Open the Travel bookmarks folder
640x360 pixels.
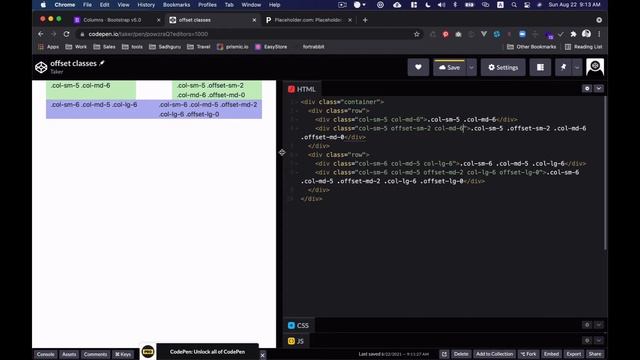pyautogui.click(x=198, y=47)
